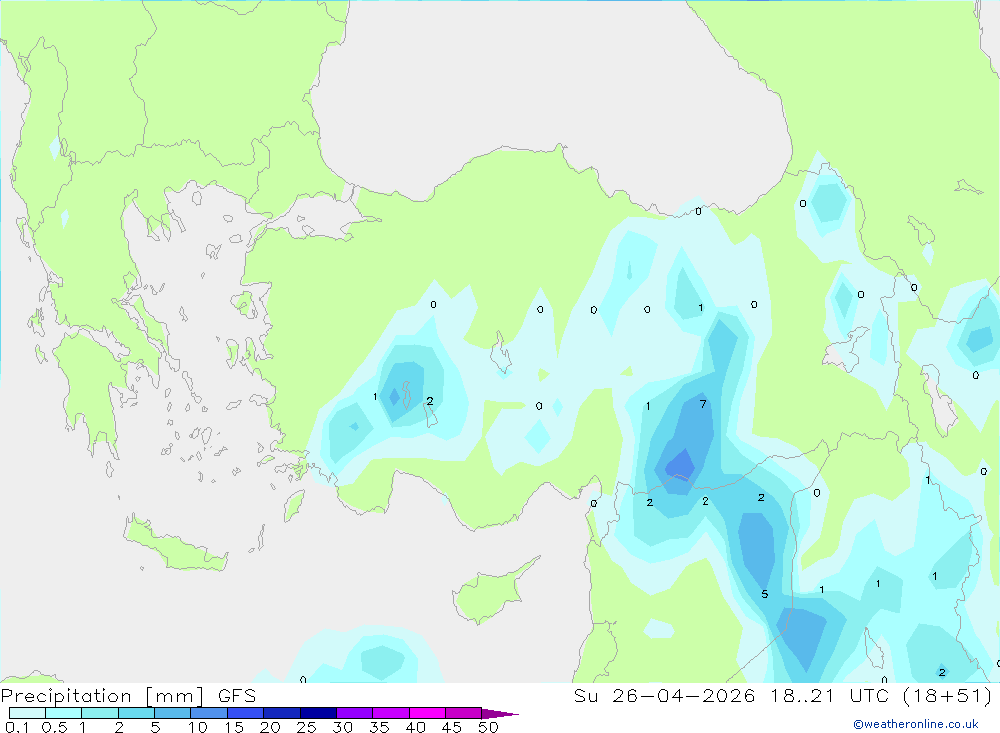Click the 40–45 mm magenta legend swatch
This screenshot has width=1000, height=733.
tap(427, 713)
